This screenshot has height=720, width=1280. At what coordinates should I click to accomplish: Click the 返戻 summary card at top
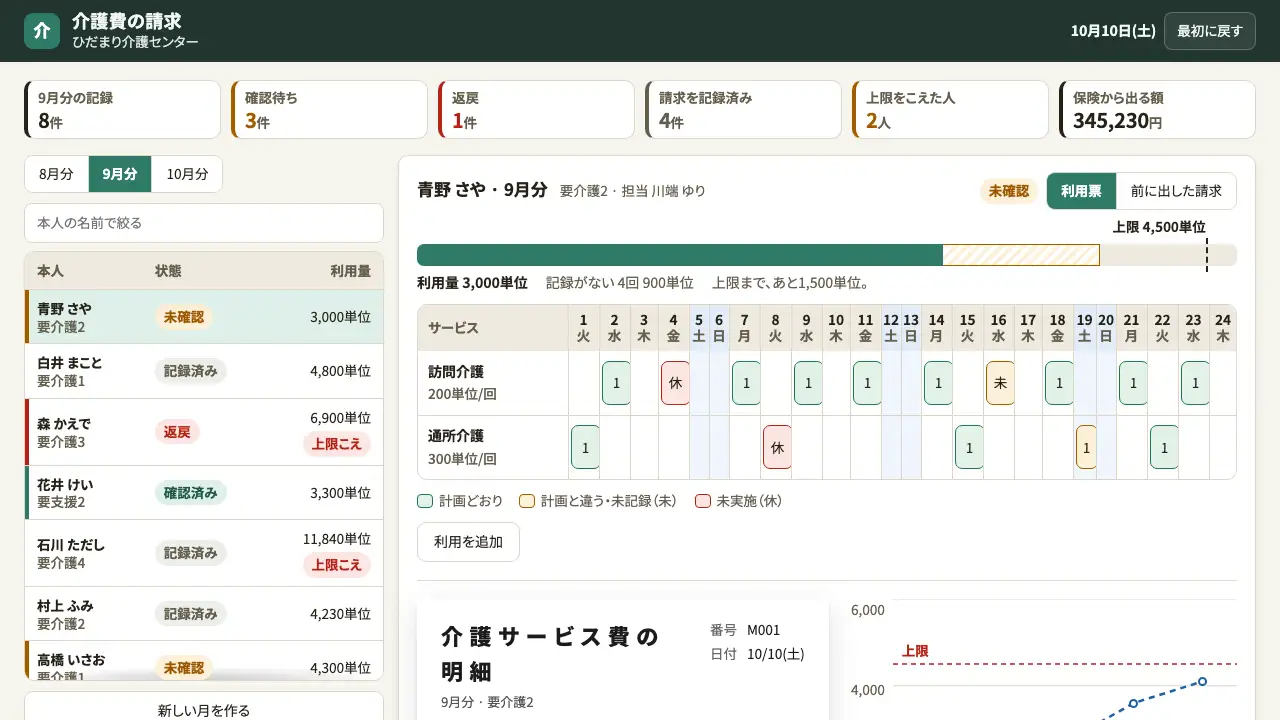click(536, 110)
